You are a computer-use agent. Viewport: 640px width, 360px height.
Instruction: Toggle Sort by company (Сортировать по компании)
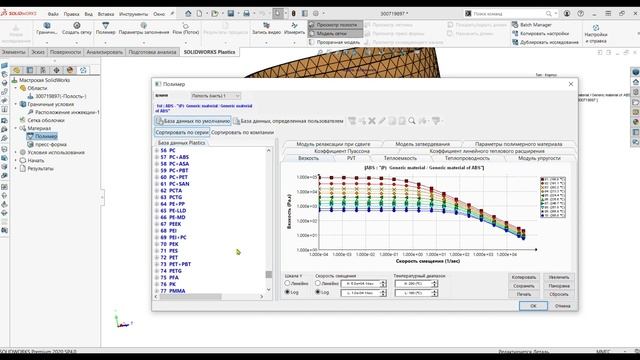pos(242,132)
